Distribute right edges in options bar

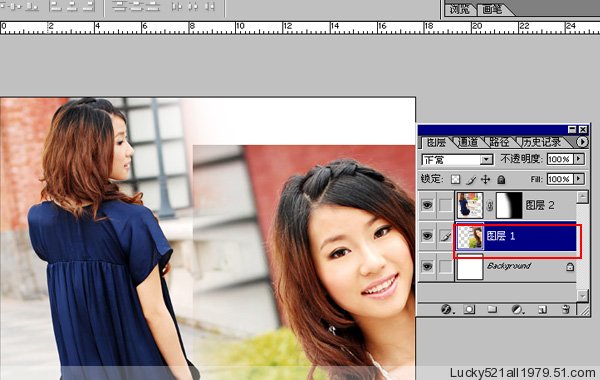[210, 6]
